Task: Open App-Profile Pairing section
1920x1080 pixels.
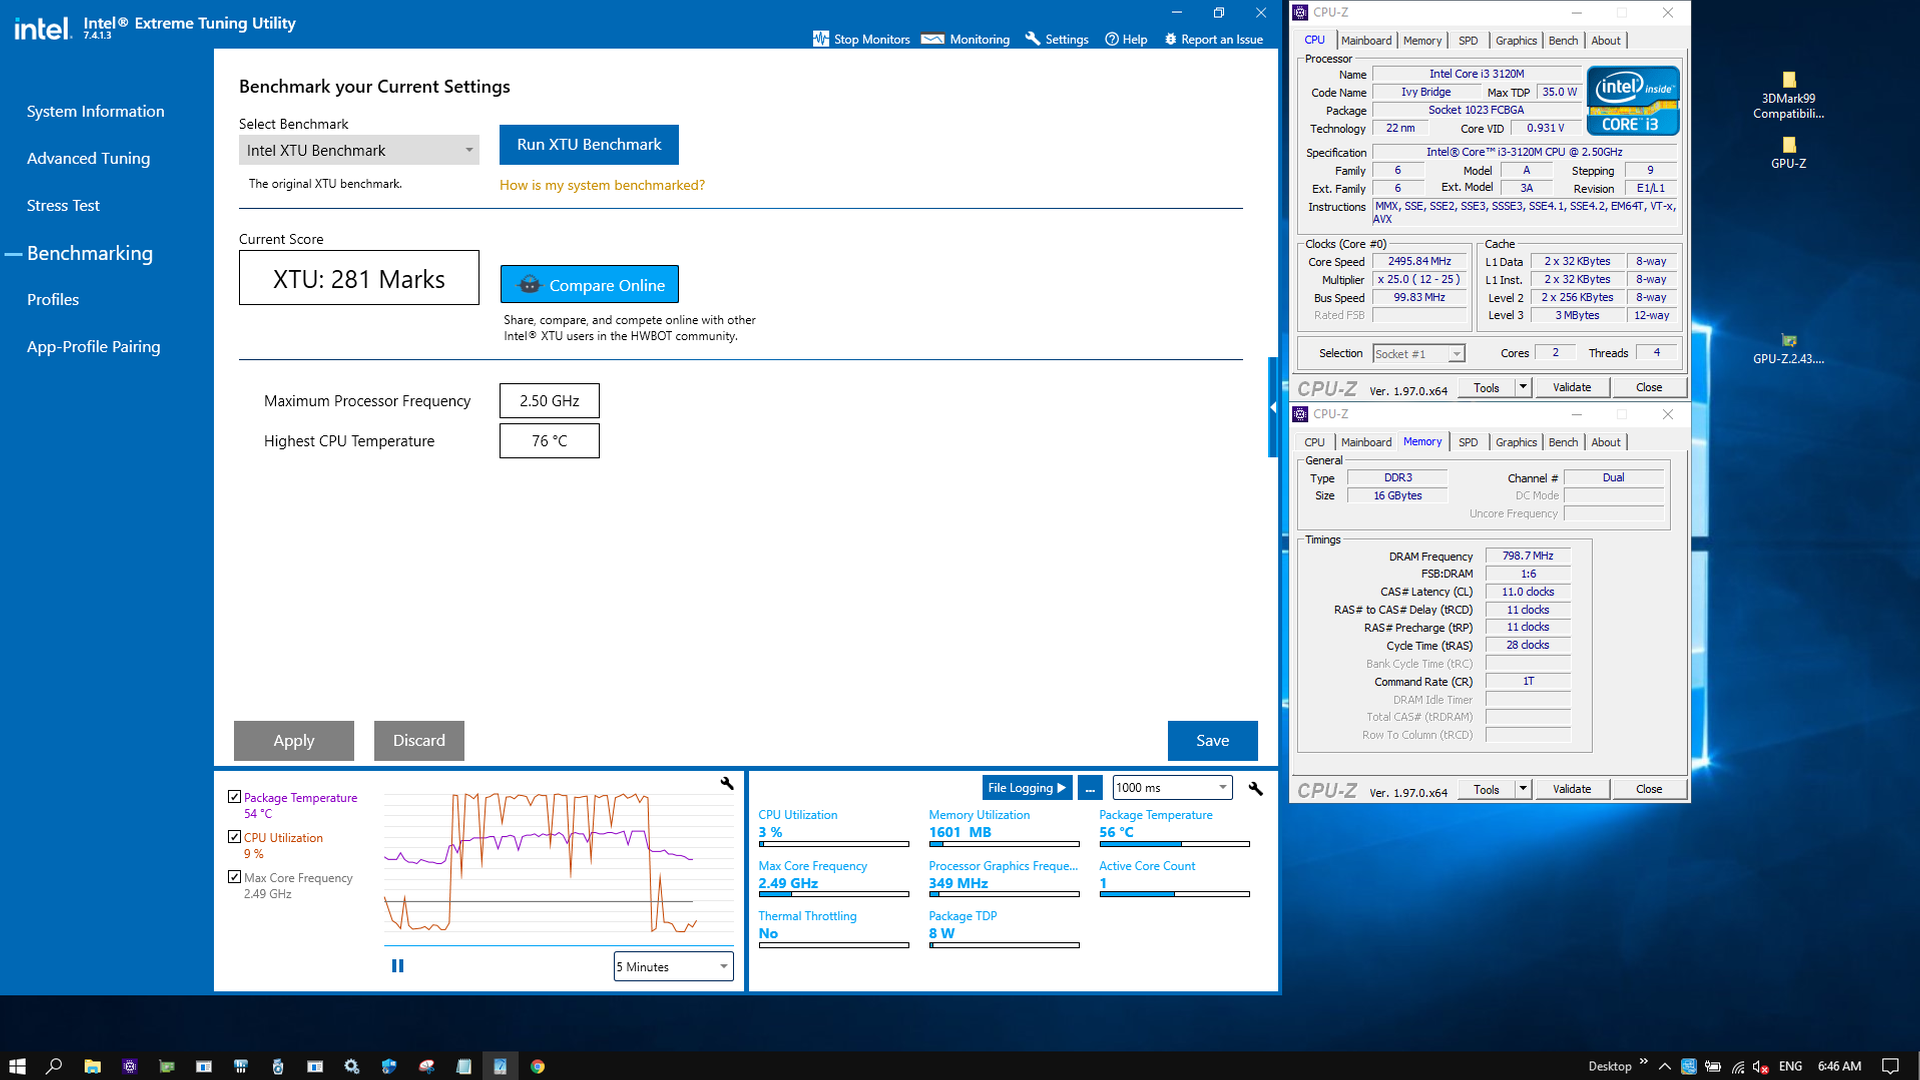Action: pos(94,346)
